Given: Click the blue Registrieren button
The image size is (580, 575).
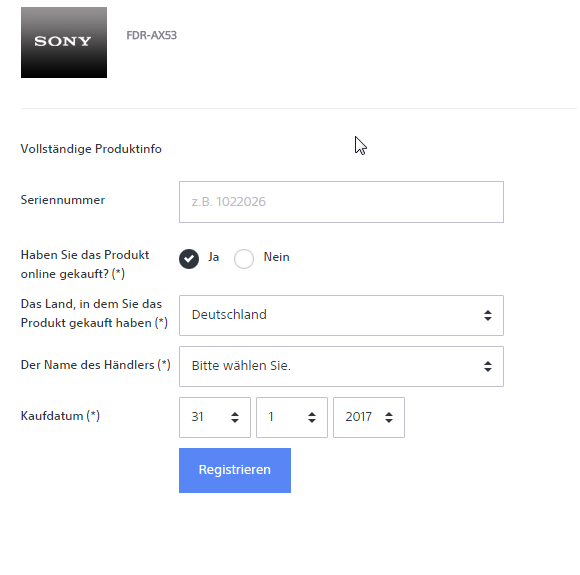Looking at the screenshot, I should tap(235, 470).
